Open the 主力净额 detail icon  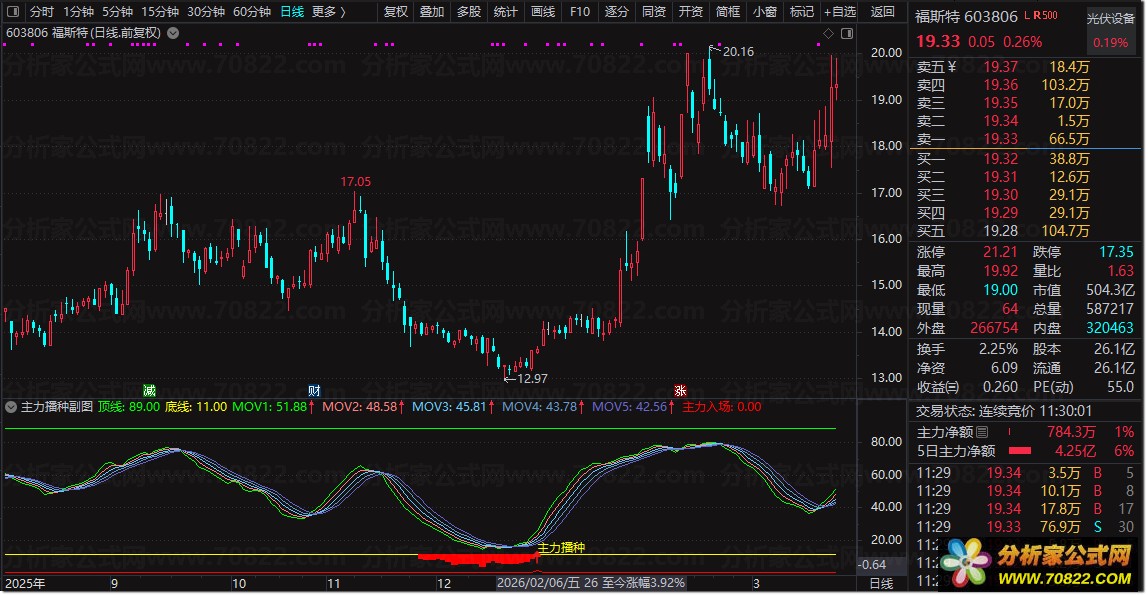pos(981,432)
